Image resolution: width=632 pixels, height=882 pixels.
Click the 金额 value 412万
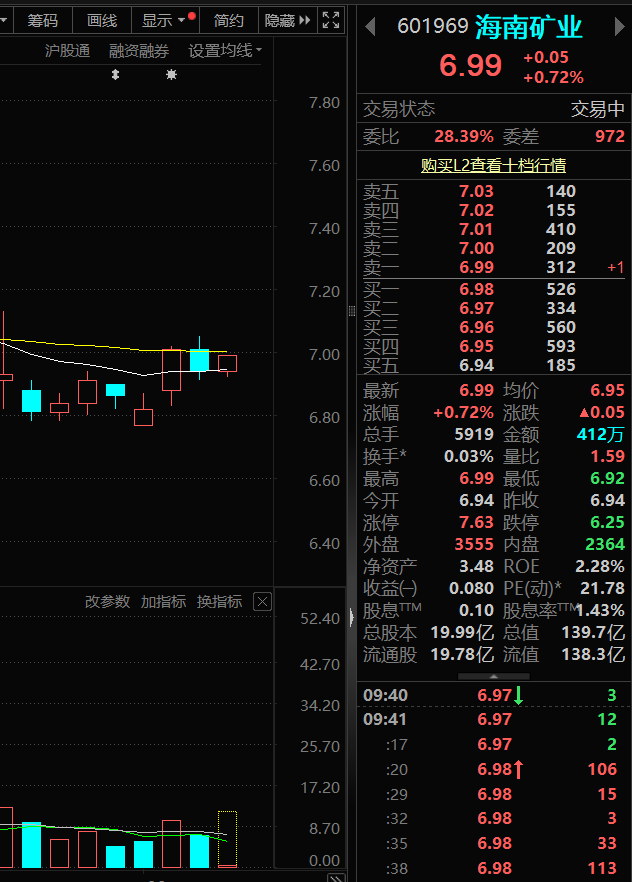click(601, 434)
